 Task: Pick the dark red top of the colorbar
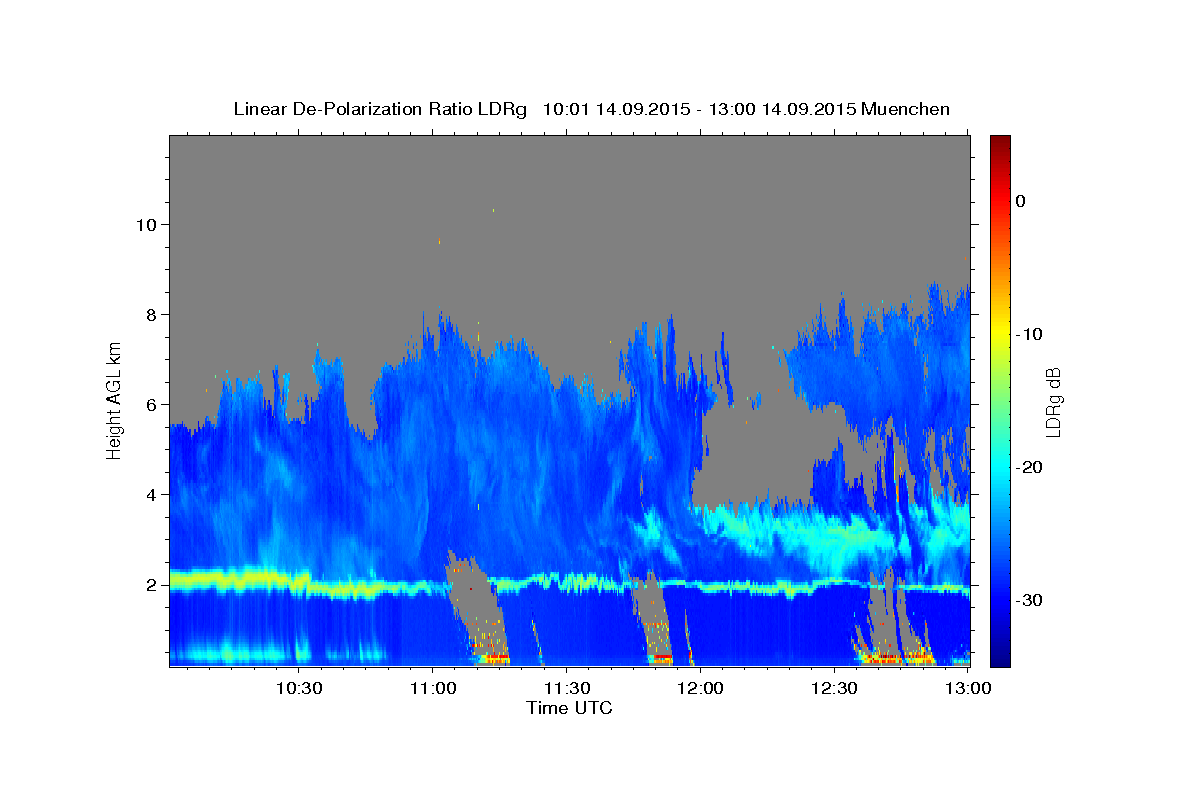click(x=1000, y=145)
